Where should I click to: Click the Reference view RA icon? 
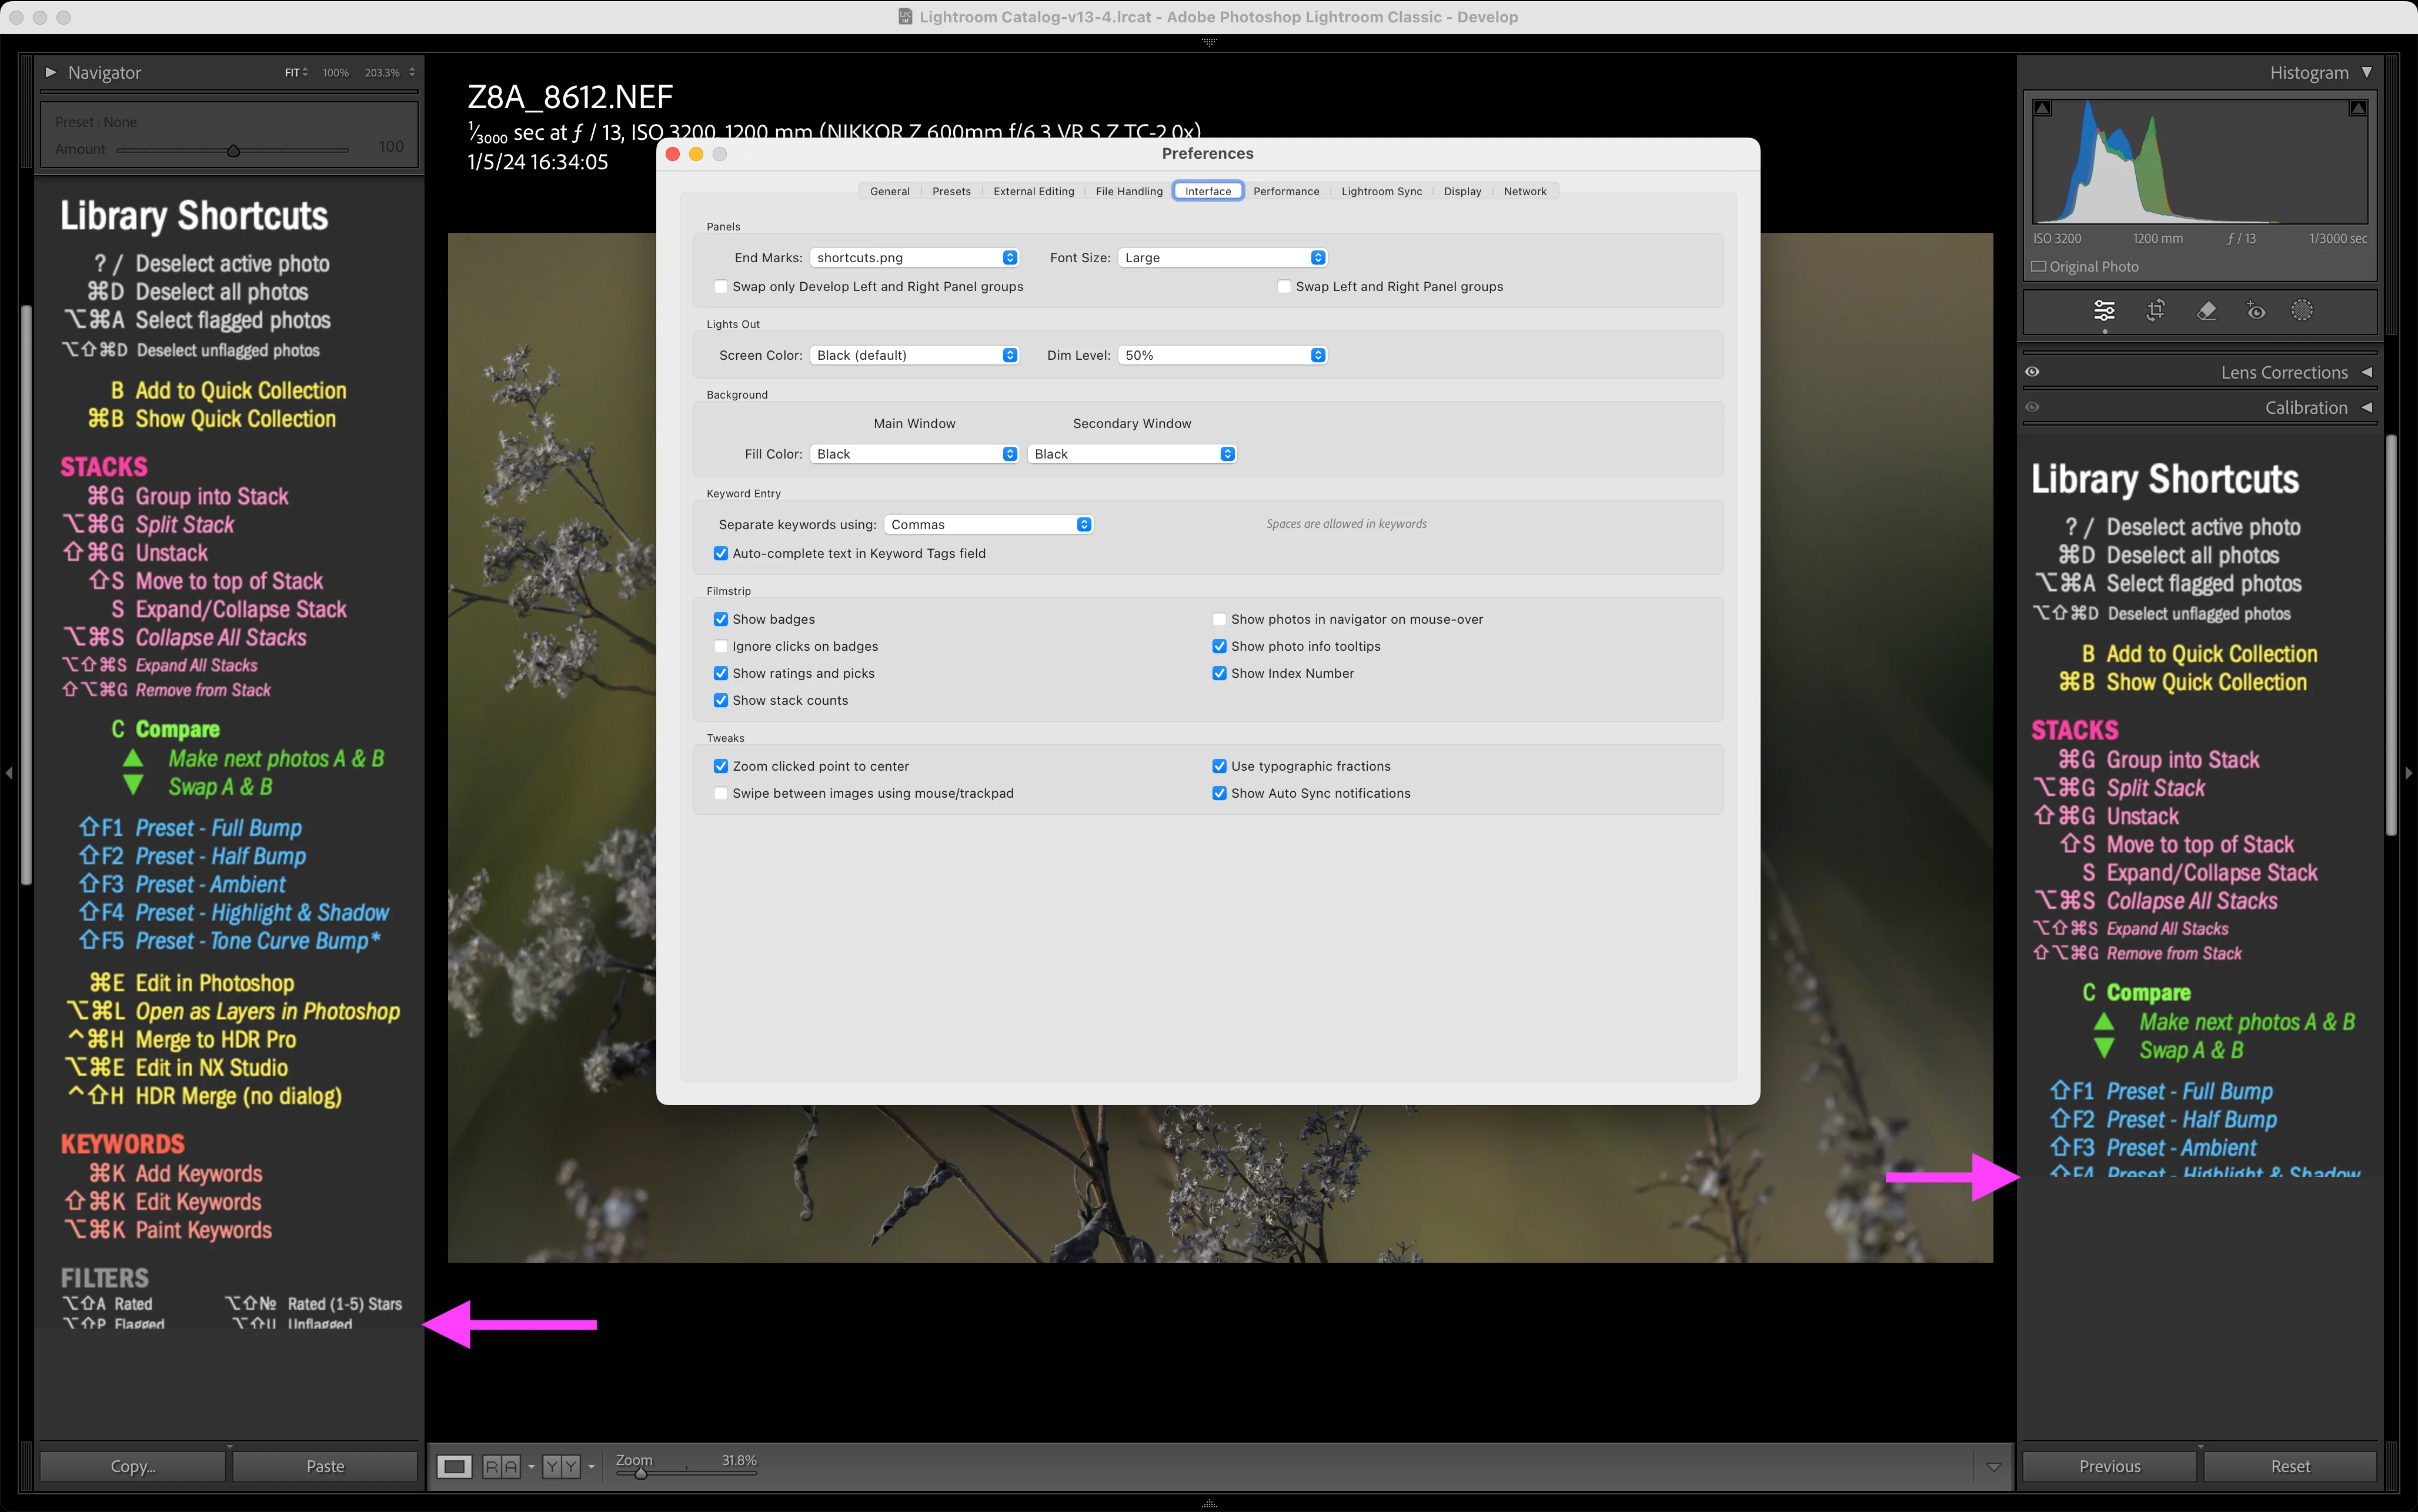coord(501,1466)
